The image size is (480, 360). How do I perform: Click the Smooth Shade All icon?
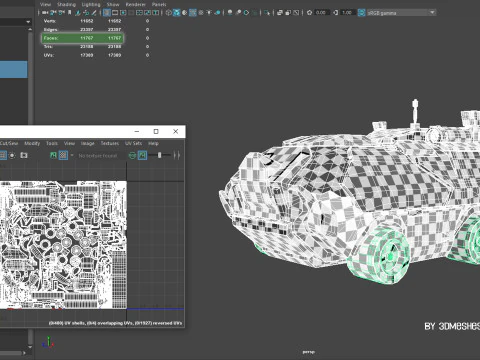point(176,13)
